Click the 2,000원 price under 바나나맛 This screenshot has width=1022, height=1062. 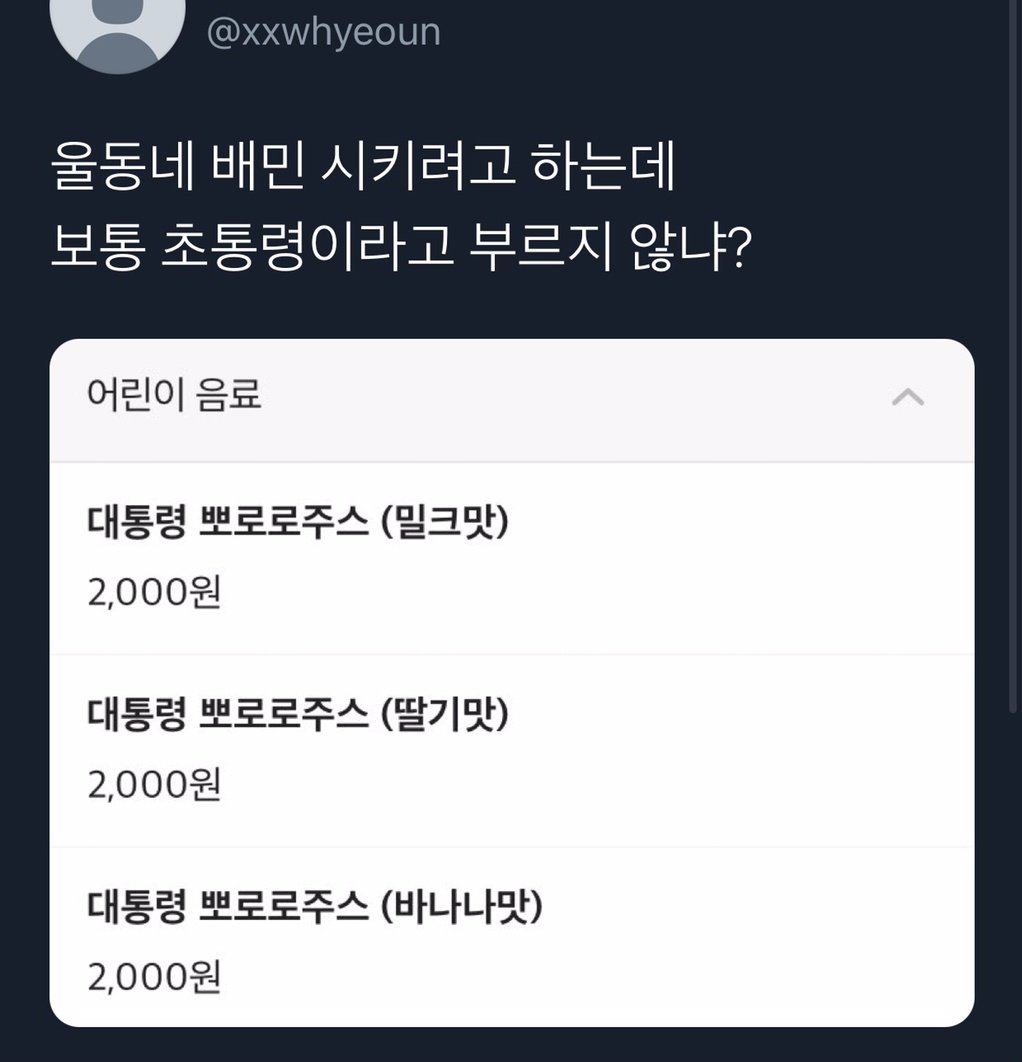[x=154, y=977]
